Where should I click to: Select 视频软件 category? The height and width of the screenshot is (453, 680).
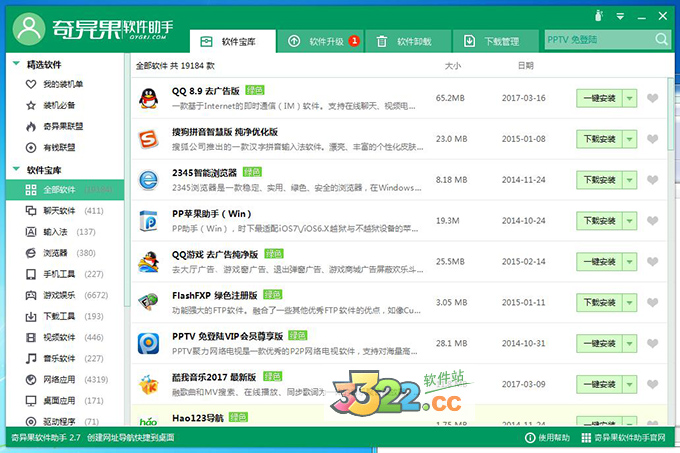65,337
